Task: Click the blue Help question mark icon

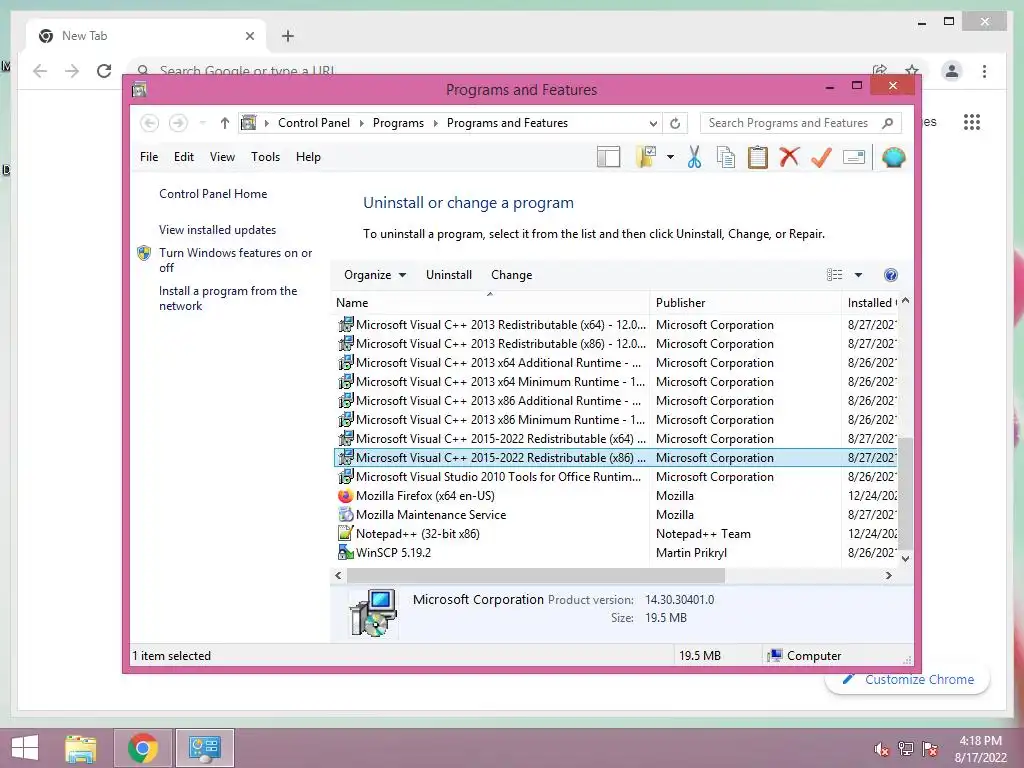Action: [x=890, y=275]
